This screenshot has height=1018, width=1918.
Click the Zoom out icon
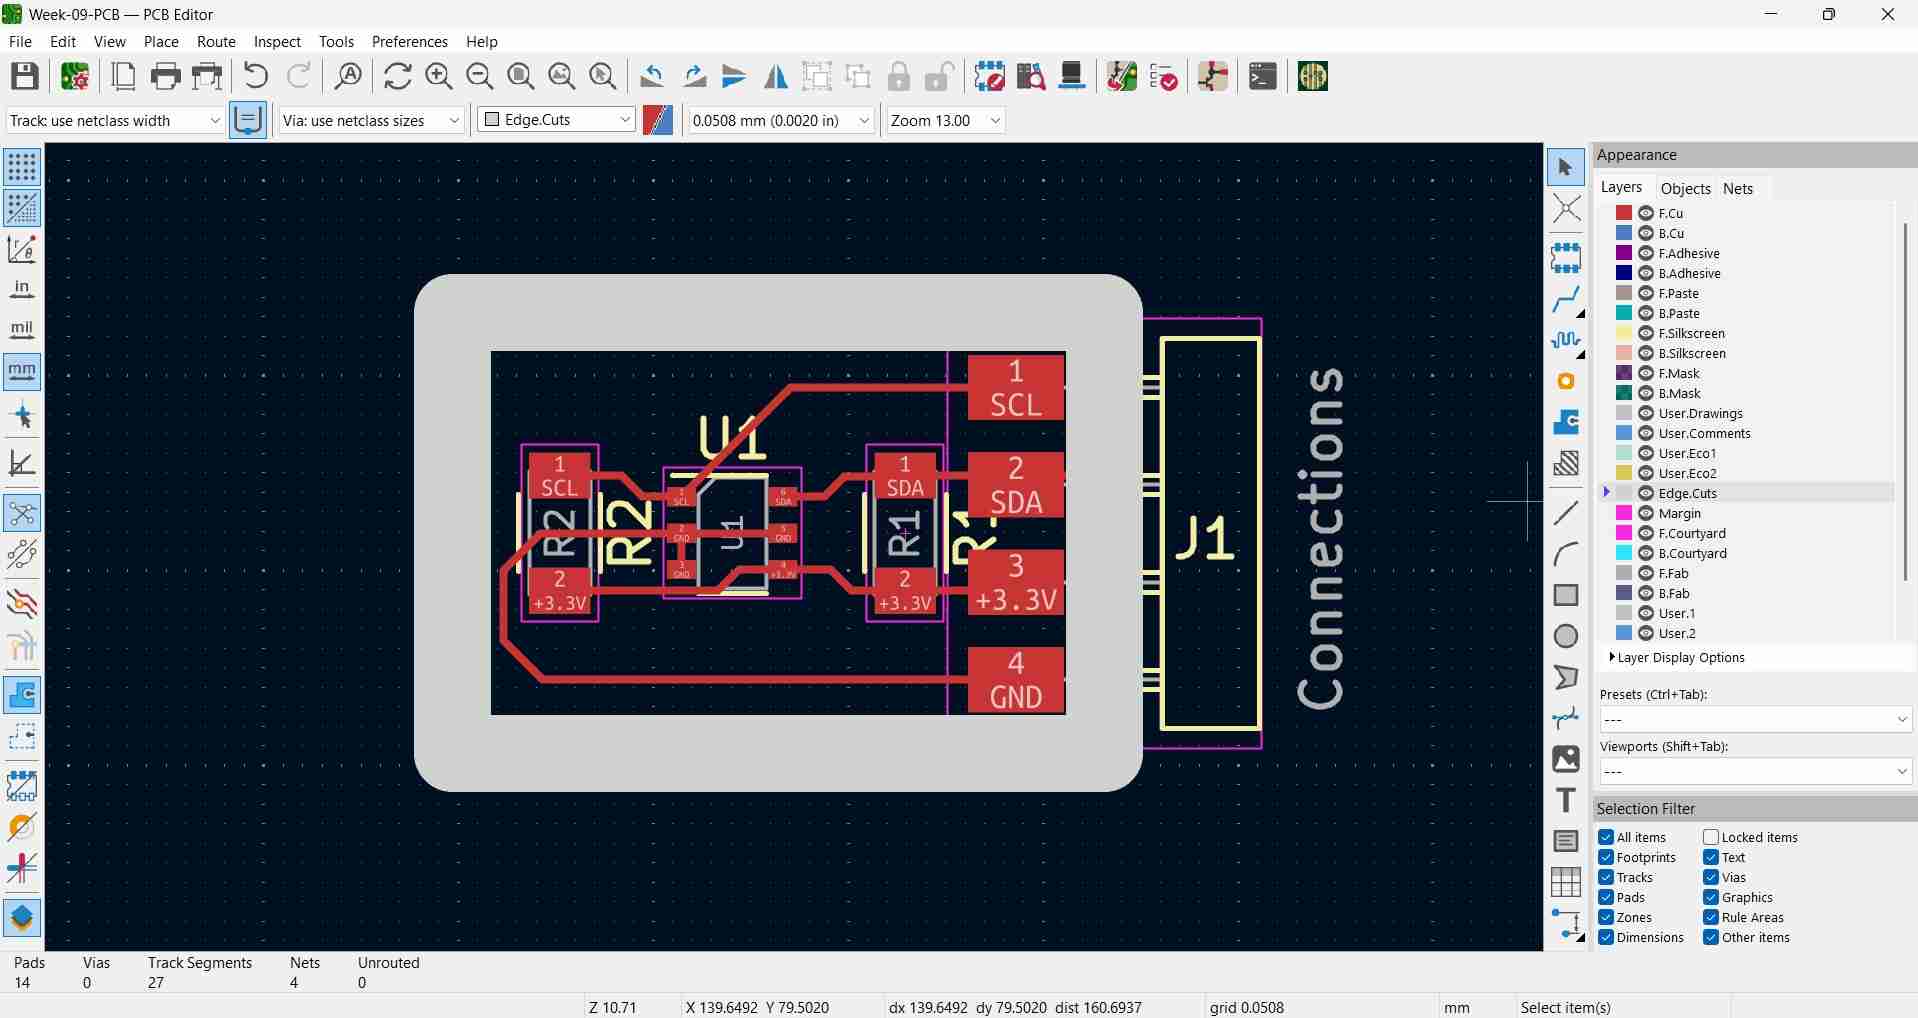click(x=480, y=77)
